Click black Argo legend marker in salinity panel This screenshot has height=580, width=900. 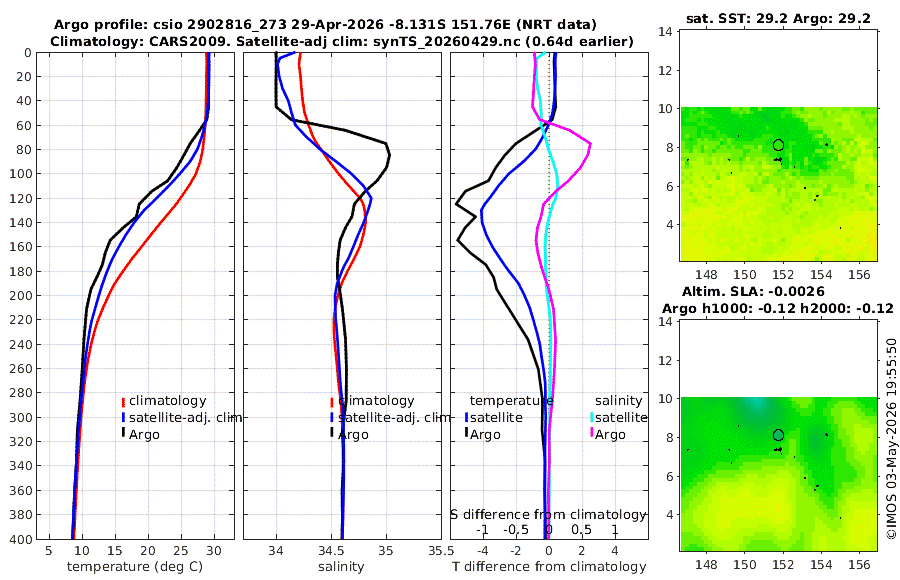point(332,432)
